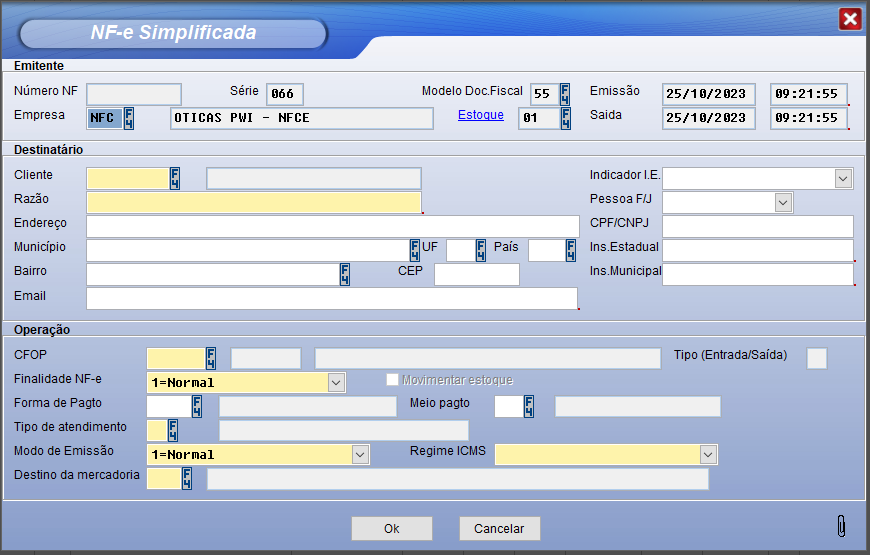Open the F4 lookup beside Empresa field
Screen dimensions: 870x555
click(128, 119)
